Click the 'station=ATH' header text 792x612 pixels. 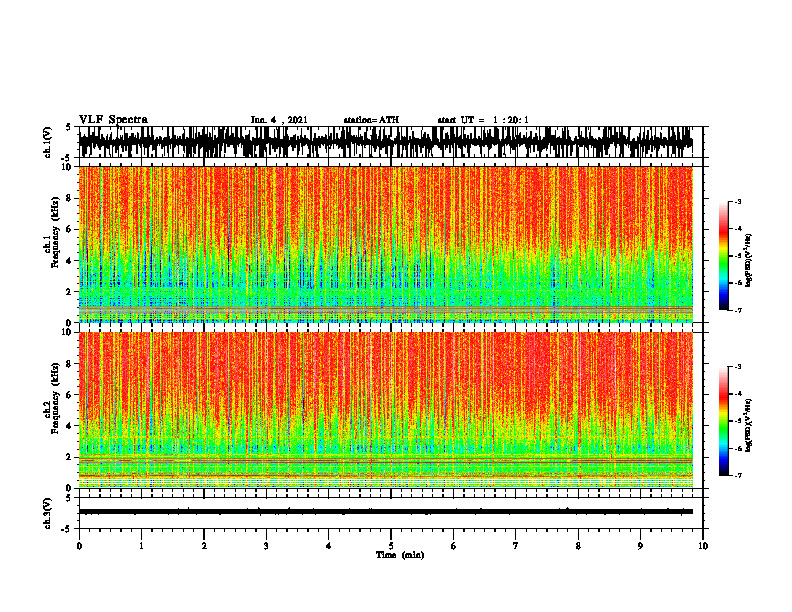[371, 120]
